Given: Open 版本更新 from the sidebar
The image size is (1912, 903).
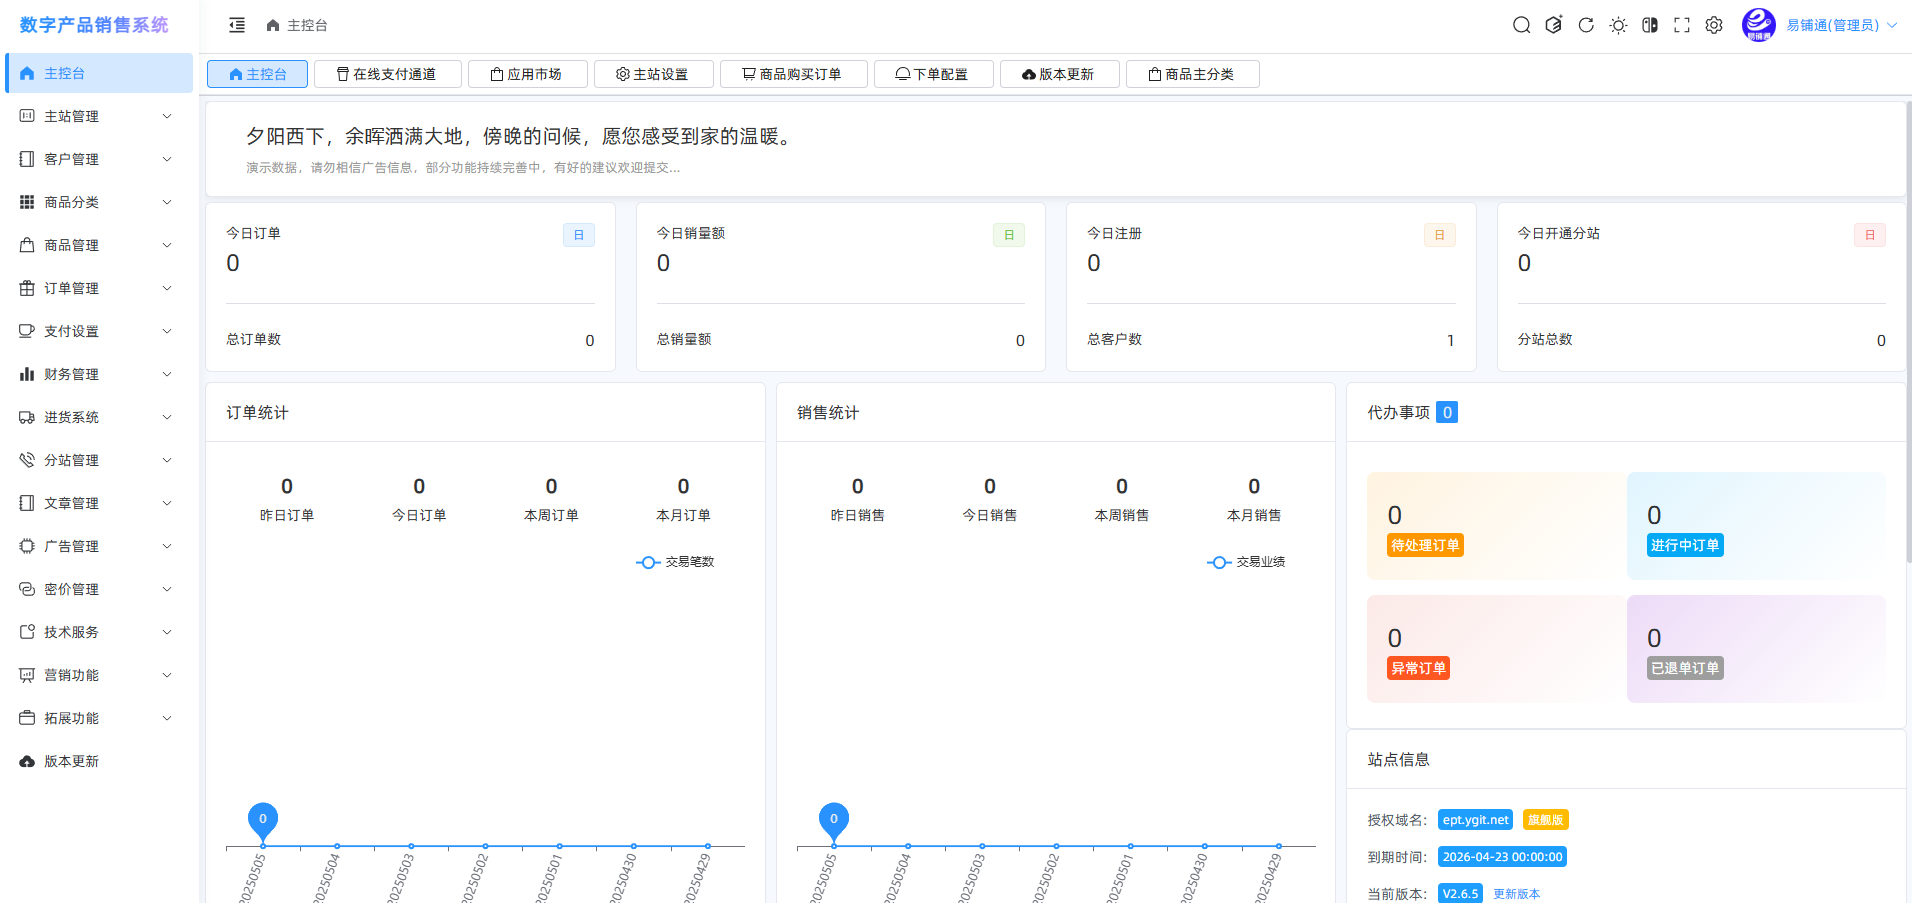Looking at the screenshot, I should click(x=70, y=761).
